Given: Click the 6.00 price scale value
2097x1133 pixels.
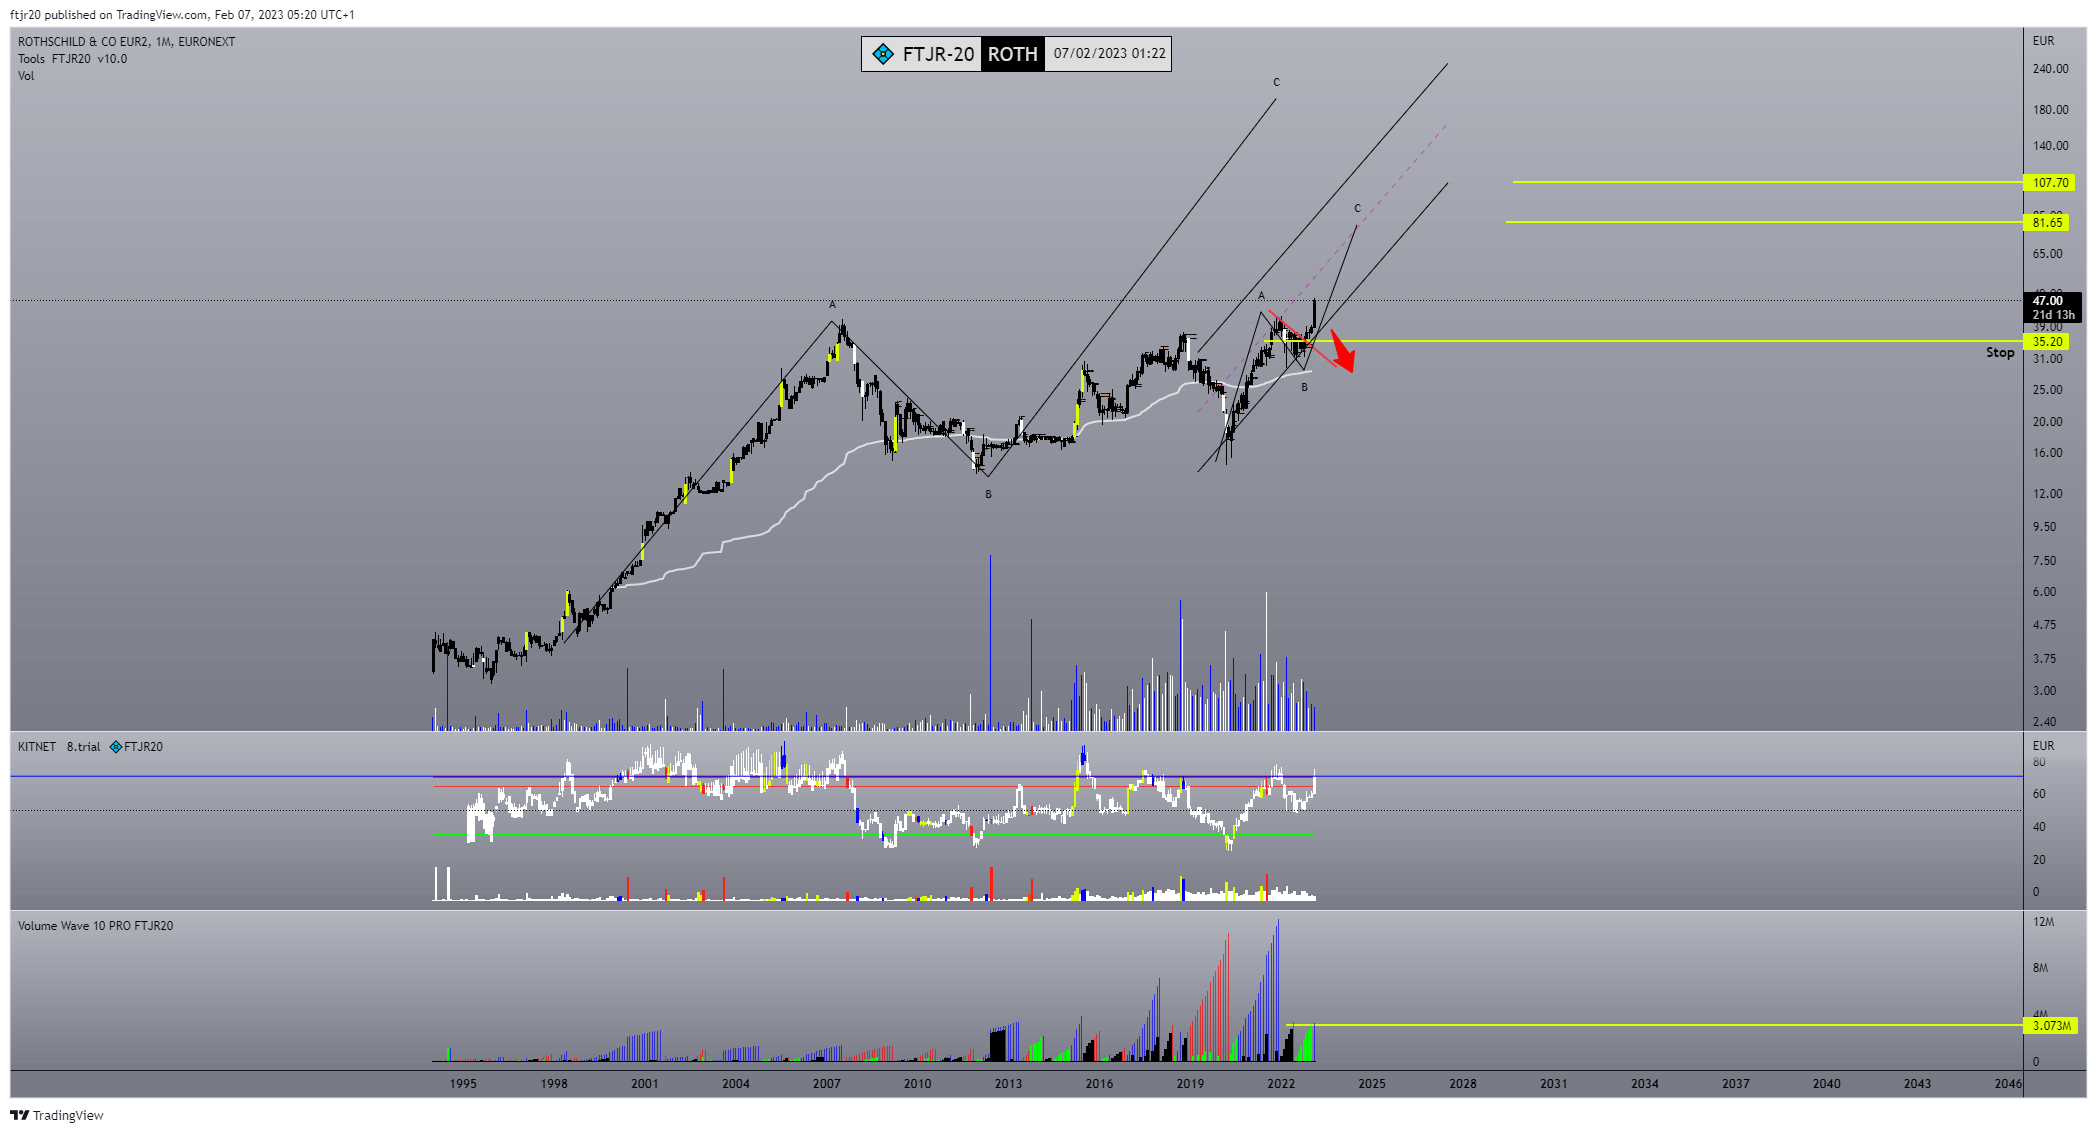Looking at the screenshot, I should (2044, 592).
